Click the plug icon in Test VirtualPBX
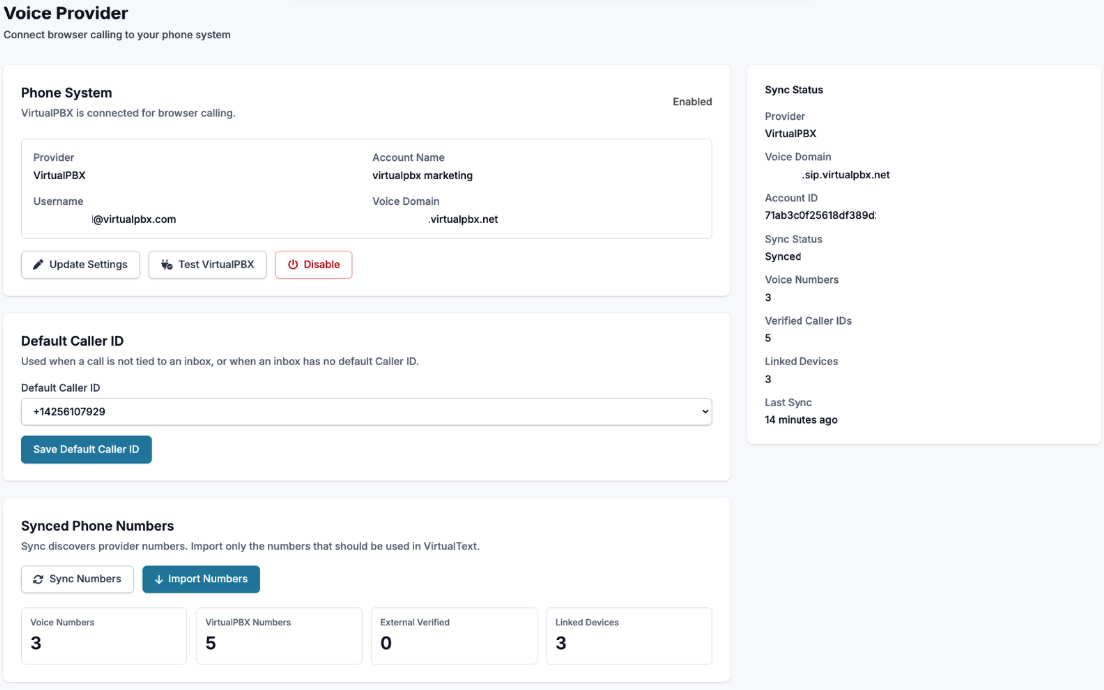The height and width of the screenshot is (690, 1104). (166, 265)
